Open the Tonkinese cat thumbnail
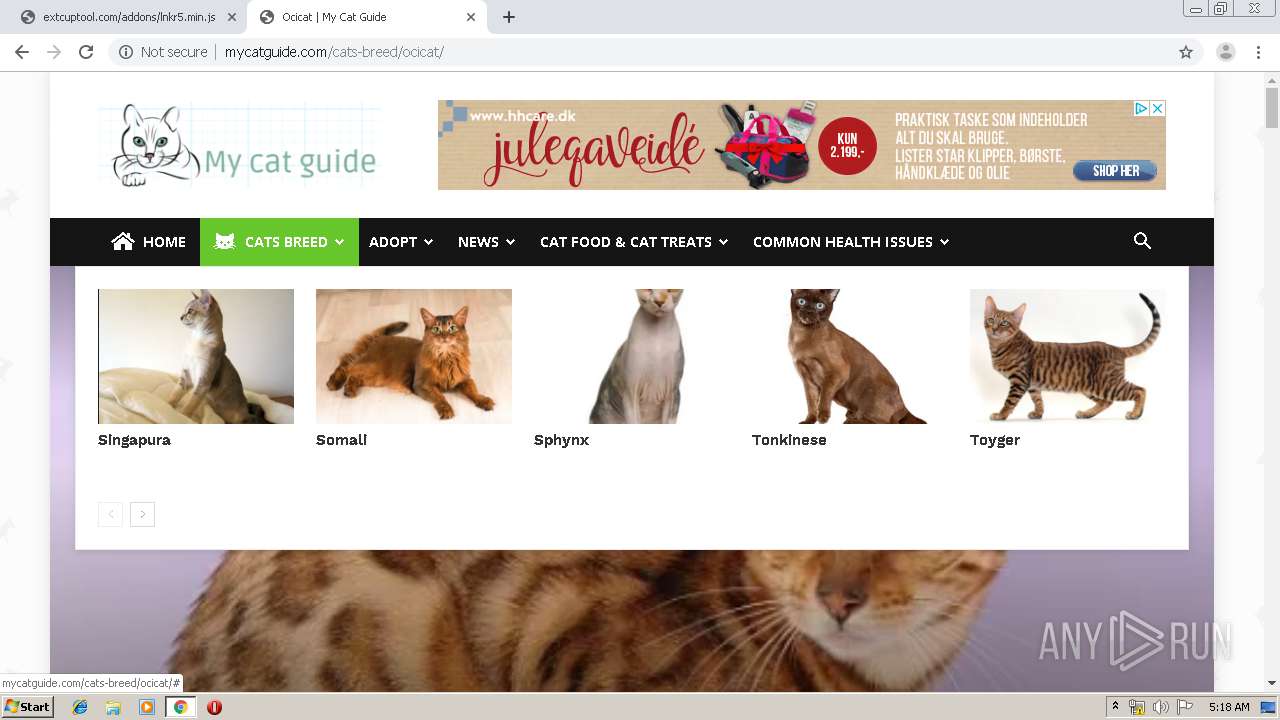This screenshot has height=720, width=1280. tap(850, 356)
